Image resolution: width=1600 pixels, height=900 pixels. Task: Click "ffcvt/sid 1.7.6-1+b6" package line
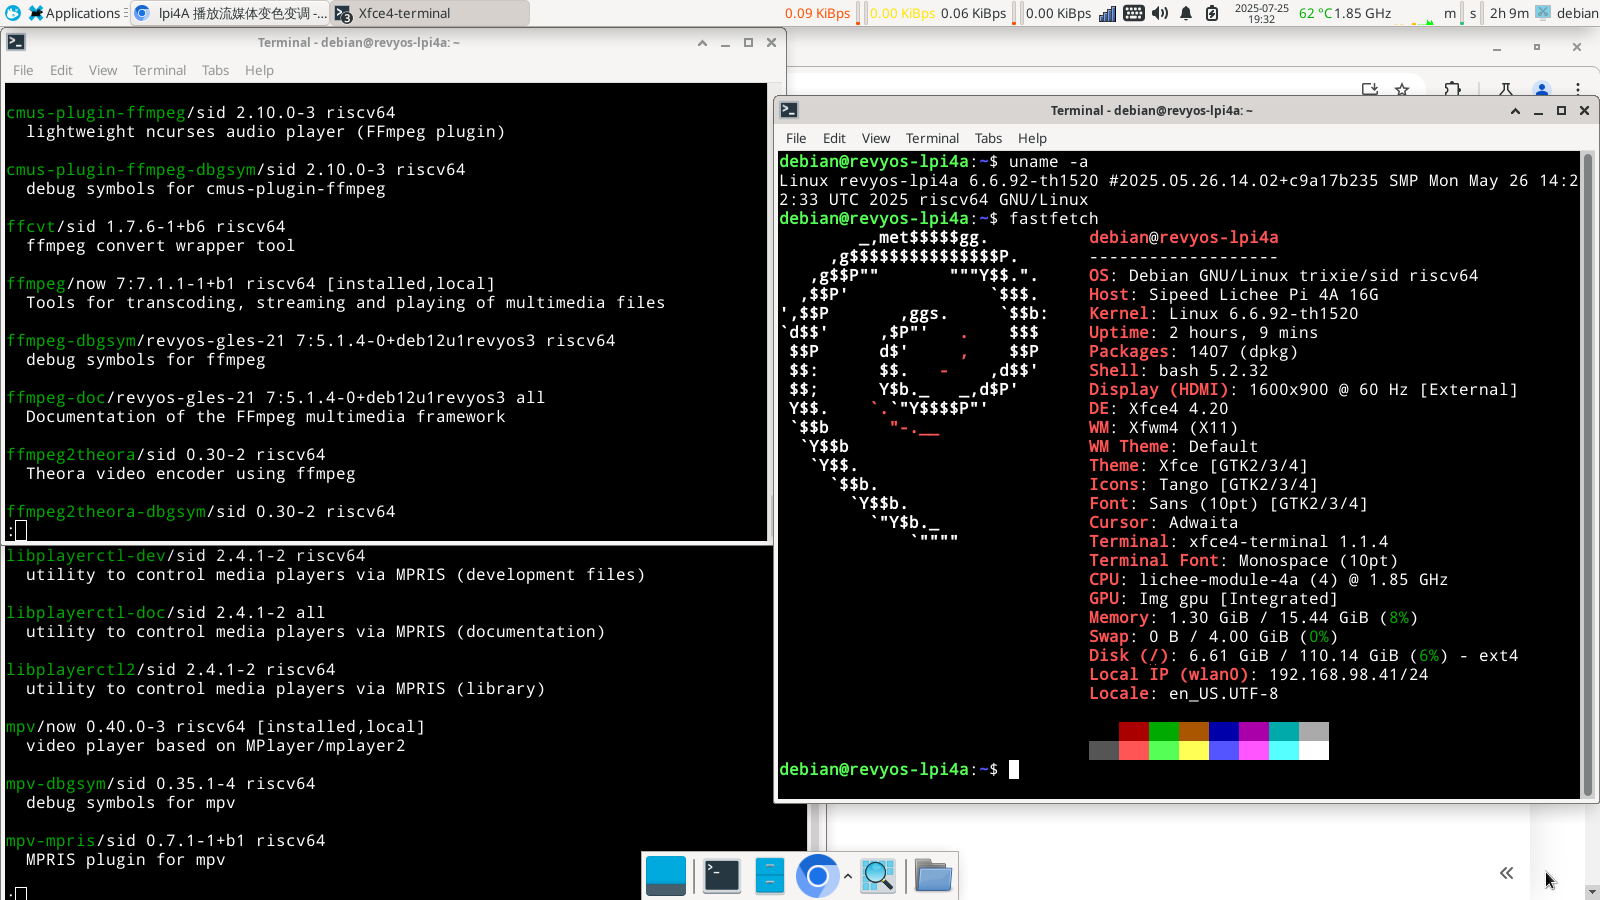(x=146, y=227)
